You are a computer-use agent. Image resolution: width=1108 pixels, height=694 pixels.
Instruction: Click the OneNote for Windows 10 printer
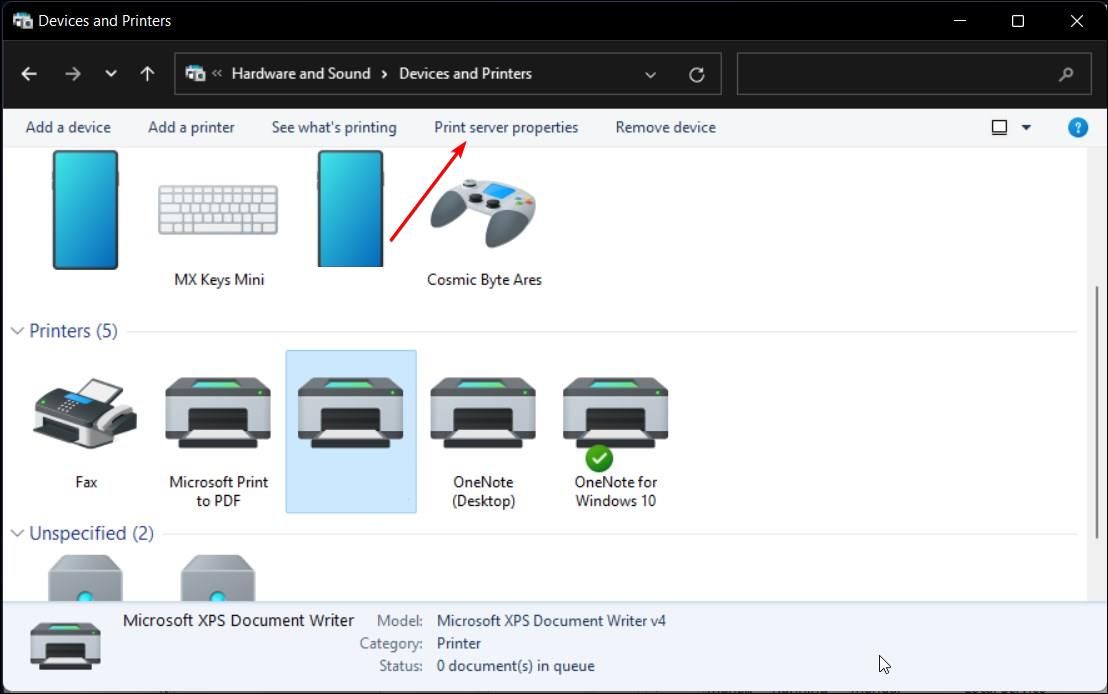pyautogui.click(x=615, y=413)
